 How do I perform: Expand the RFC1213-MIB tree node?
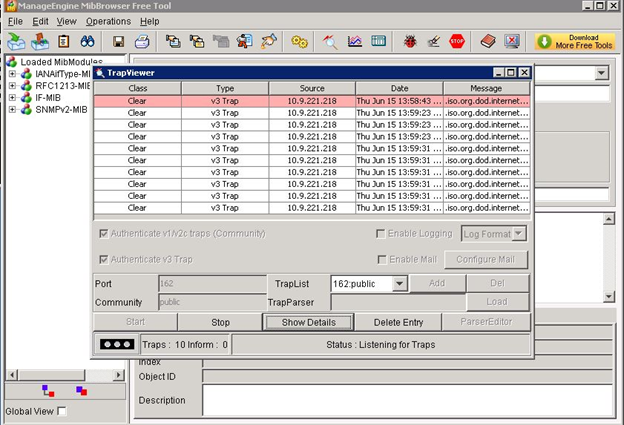[12, 86]
